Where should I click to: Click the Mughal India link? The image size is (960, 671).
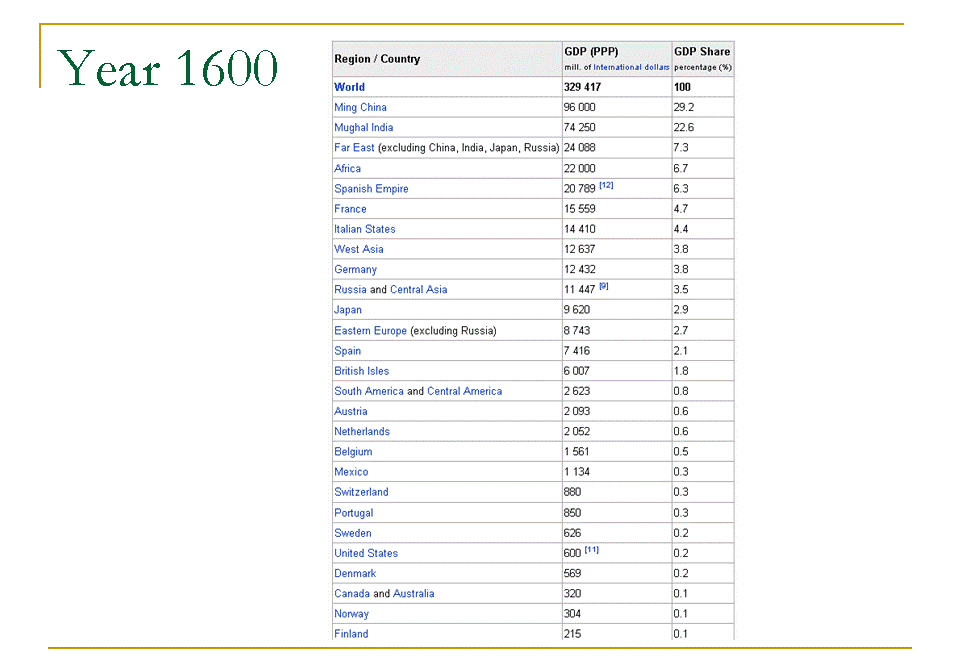pyautogui.click(x=364, y=128)
